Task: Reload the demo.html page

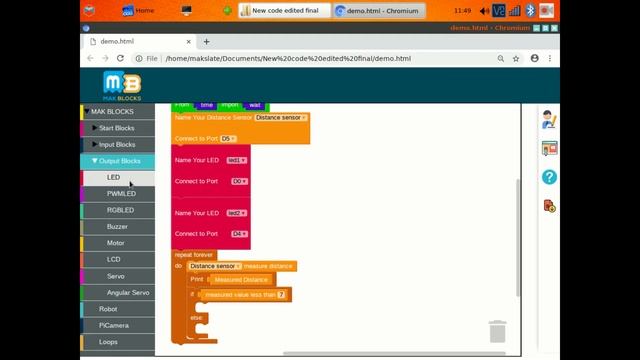Action: [x=120, y=58]
